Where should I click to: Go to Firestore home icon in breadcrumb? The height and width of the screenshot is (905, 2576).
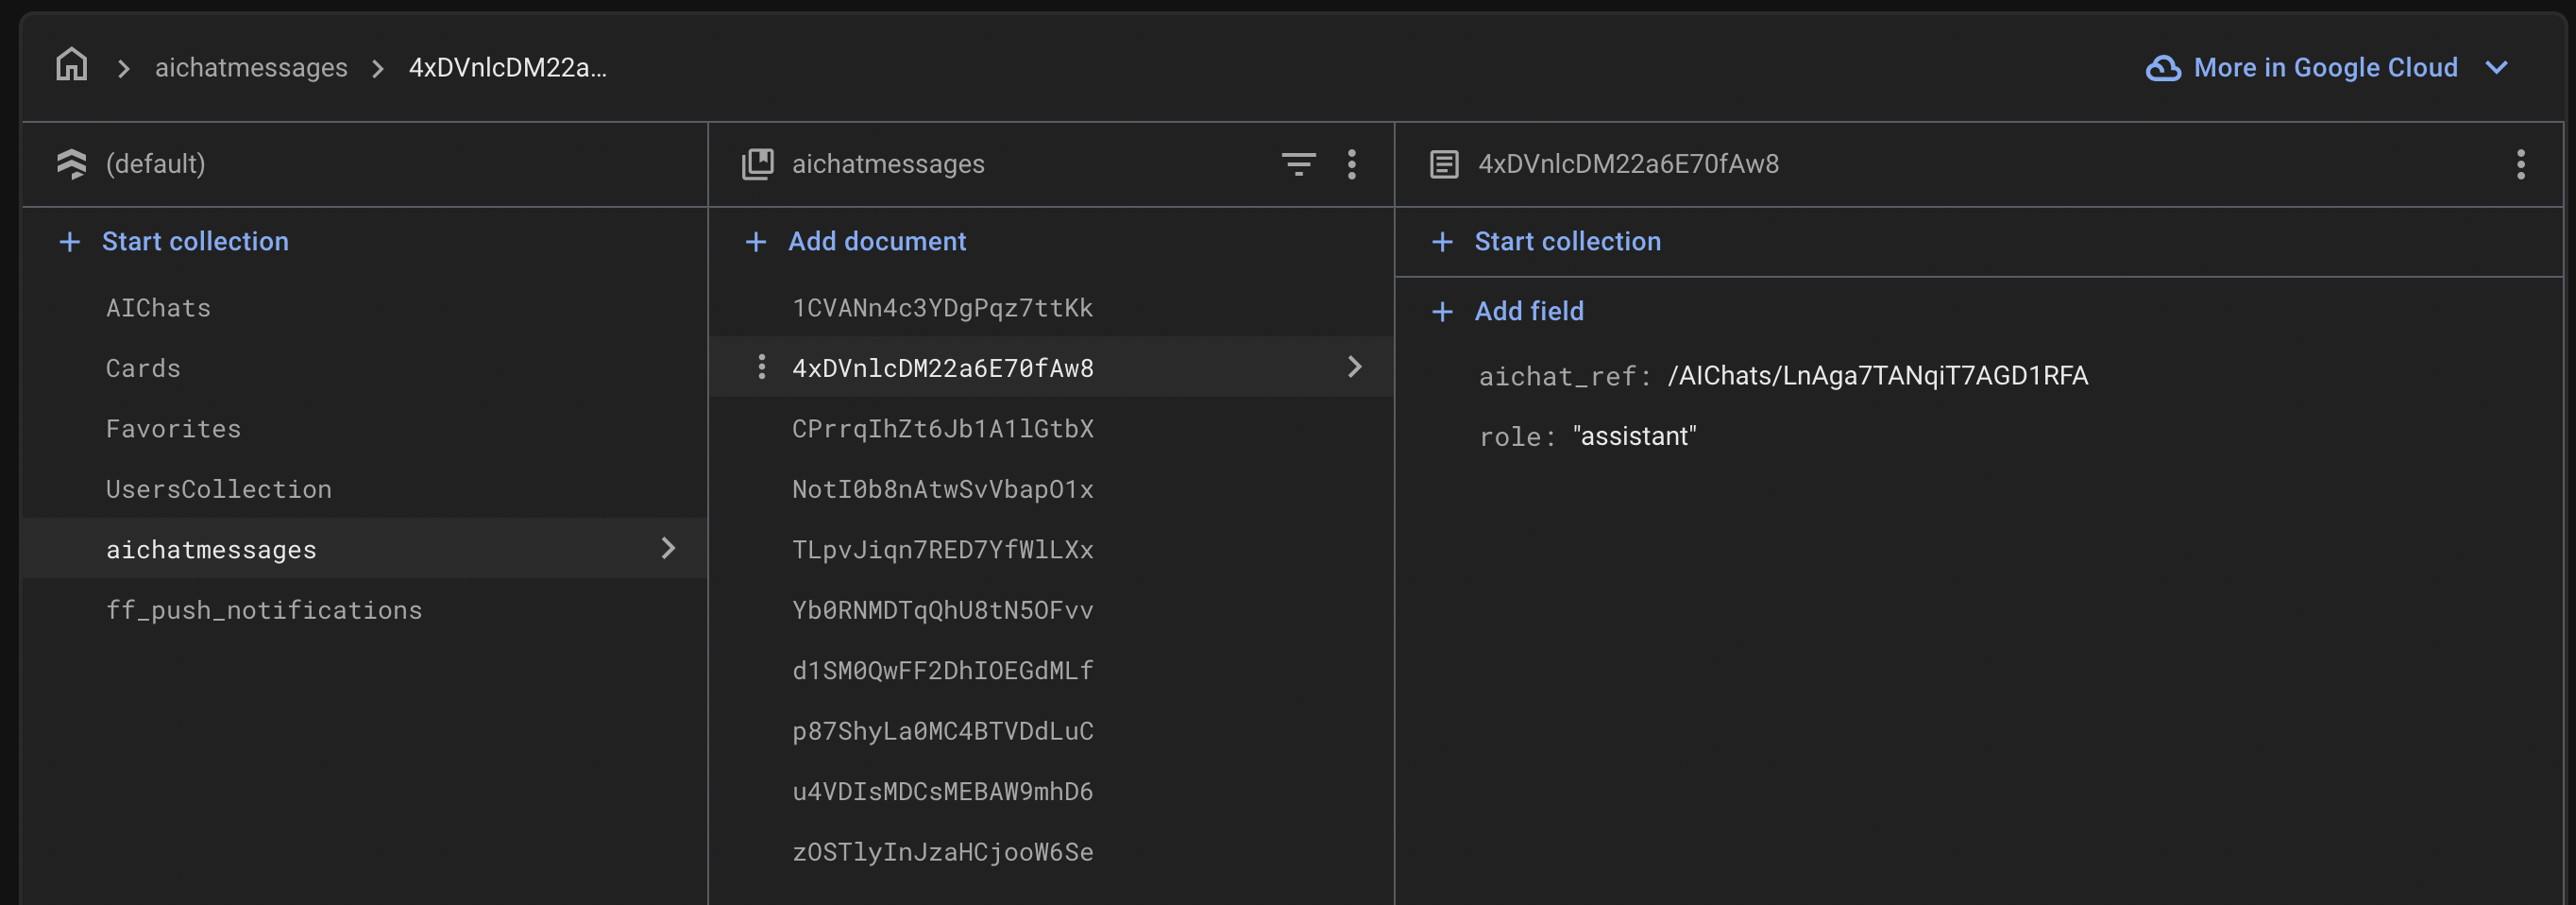(x=71, y=65)
